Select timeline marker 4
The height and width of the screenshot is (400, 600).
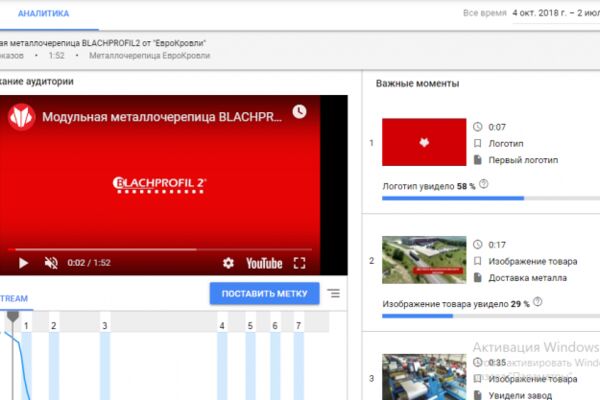point(222,326)
